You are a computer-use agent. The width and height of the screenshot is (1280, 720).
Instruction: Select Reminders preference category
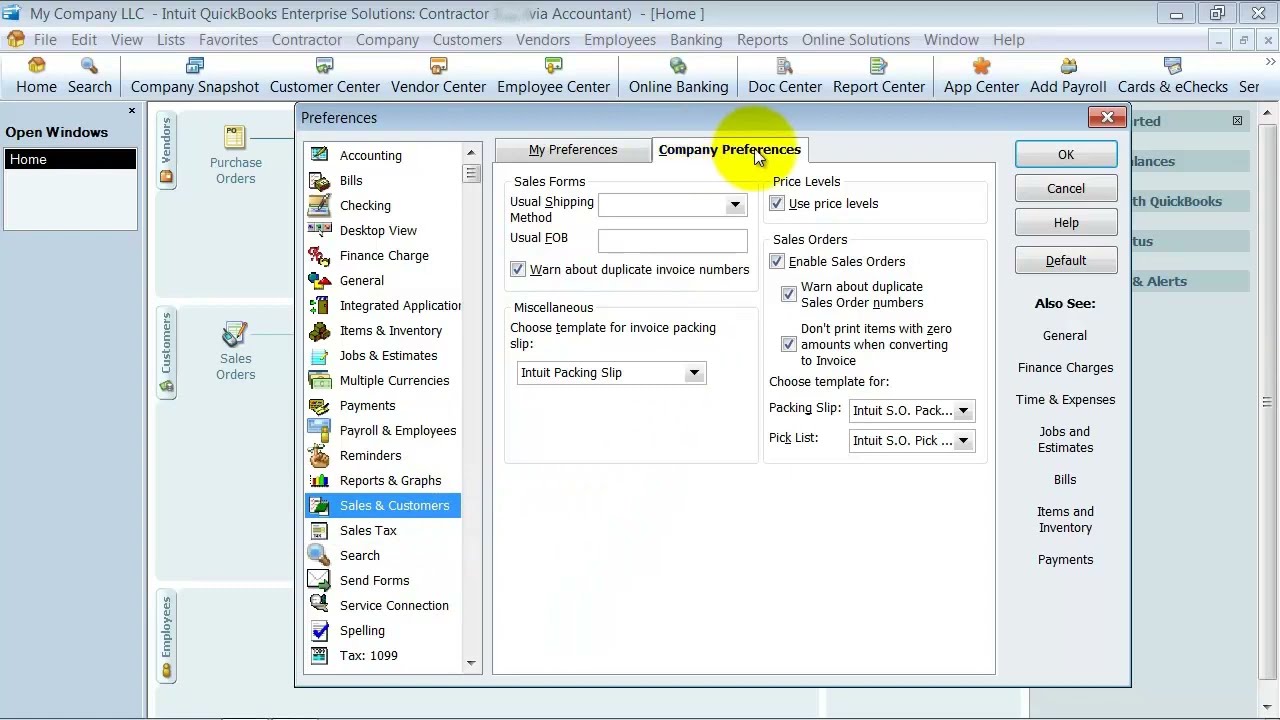382,455
